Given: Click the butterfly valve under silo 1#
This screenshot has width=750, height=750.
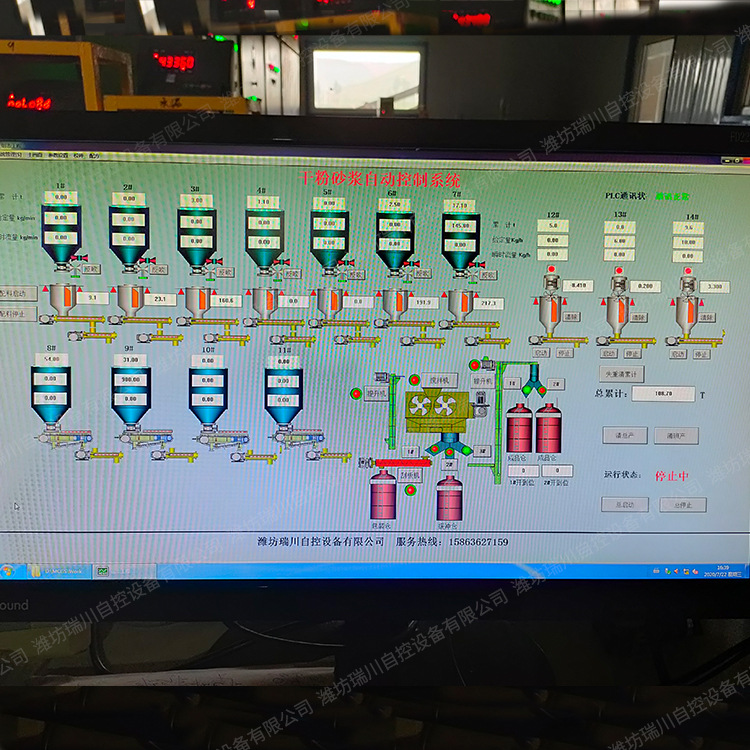Looking at the screenshot, I should click(x=79, y=258).
